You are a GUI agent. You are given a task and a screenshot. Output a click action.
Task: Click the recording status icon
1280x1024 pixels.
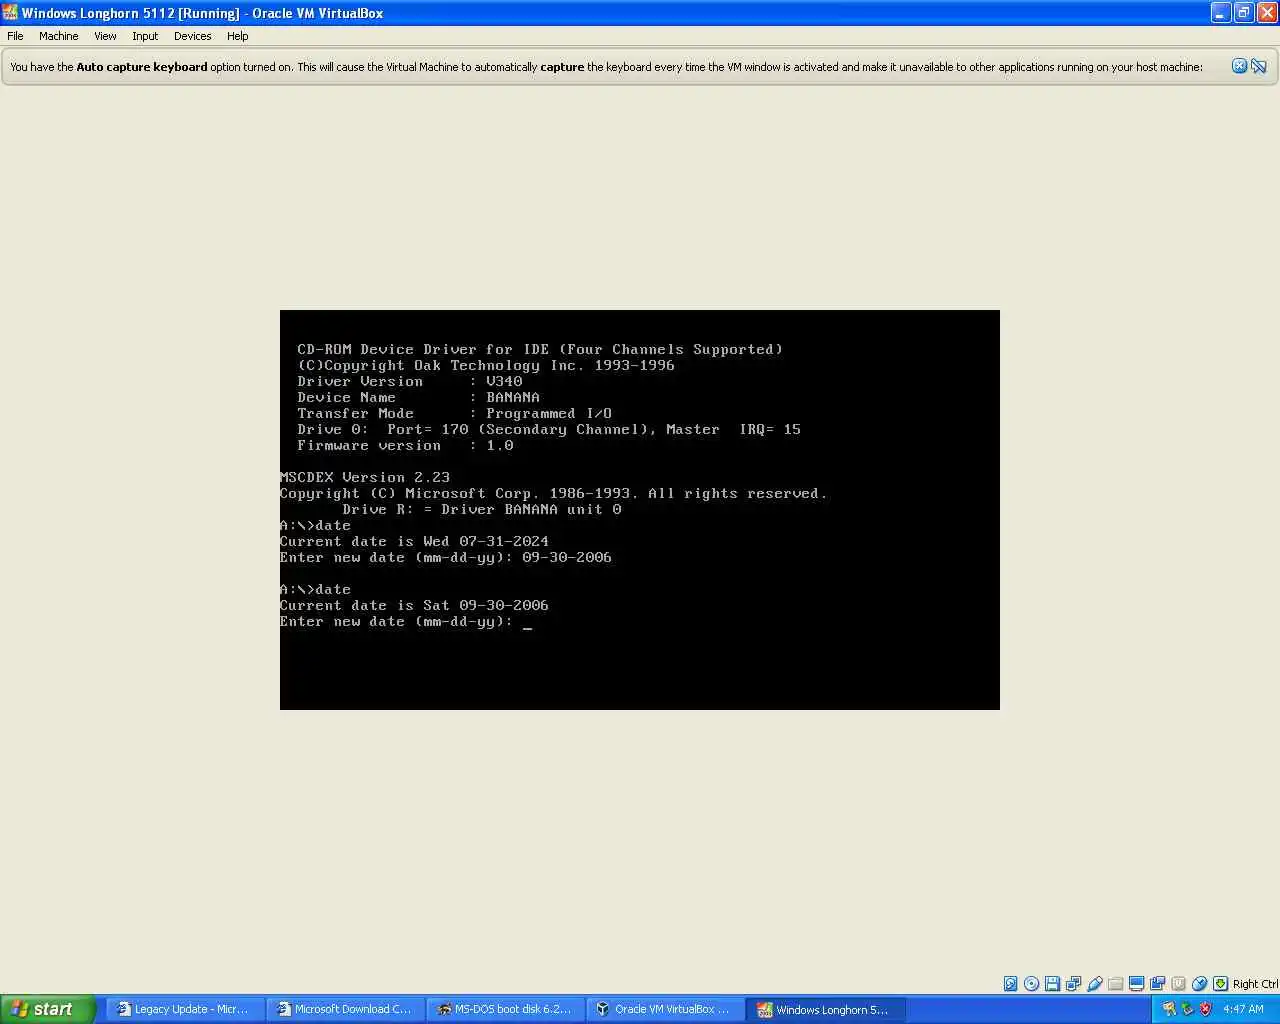[1157, 984]
